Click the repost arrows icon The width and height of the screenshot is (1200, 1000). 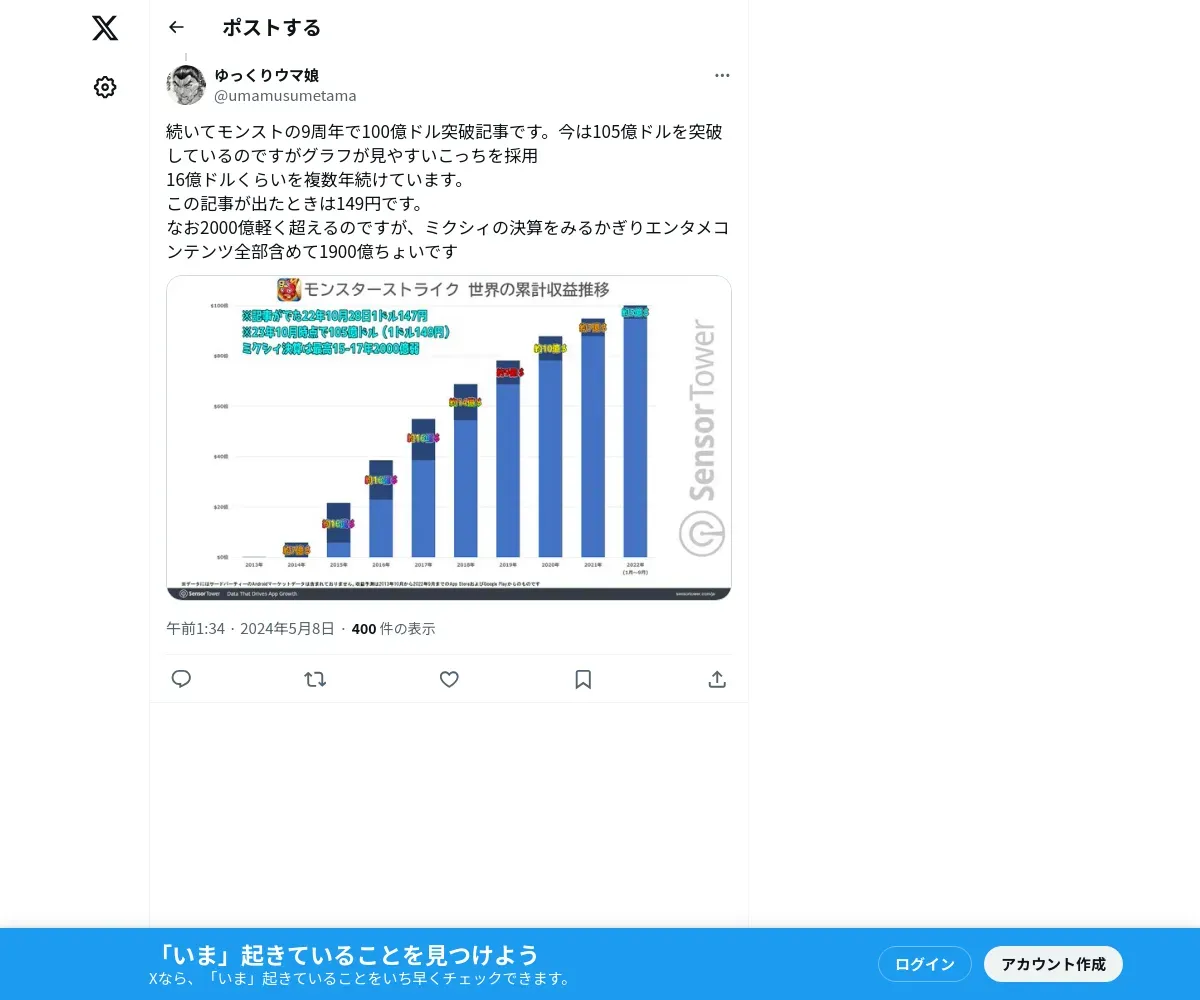[315, 679]
